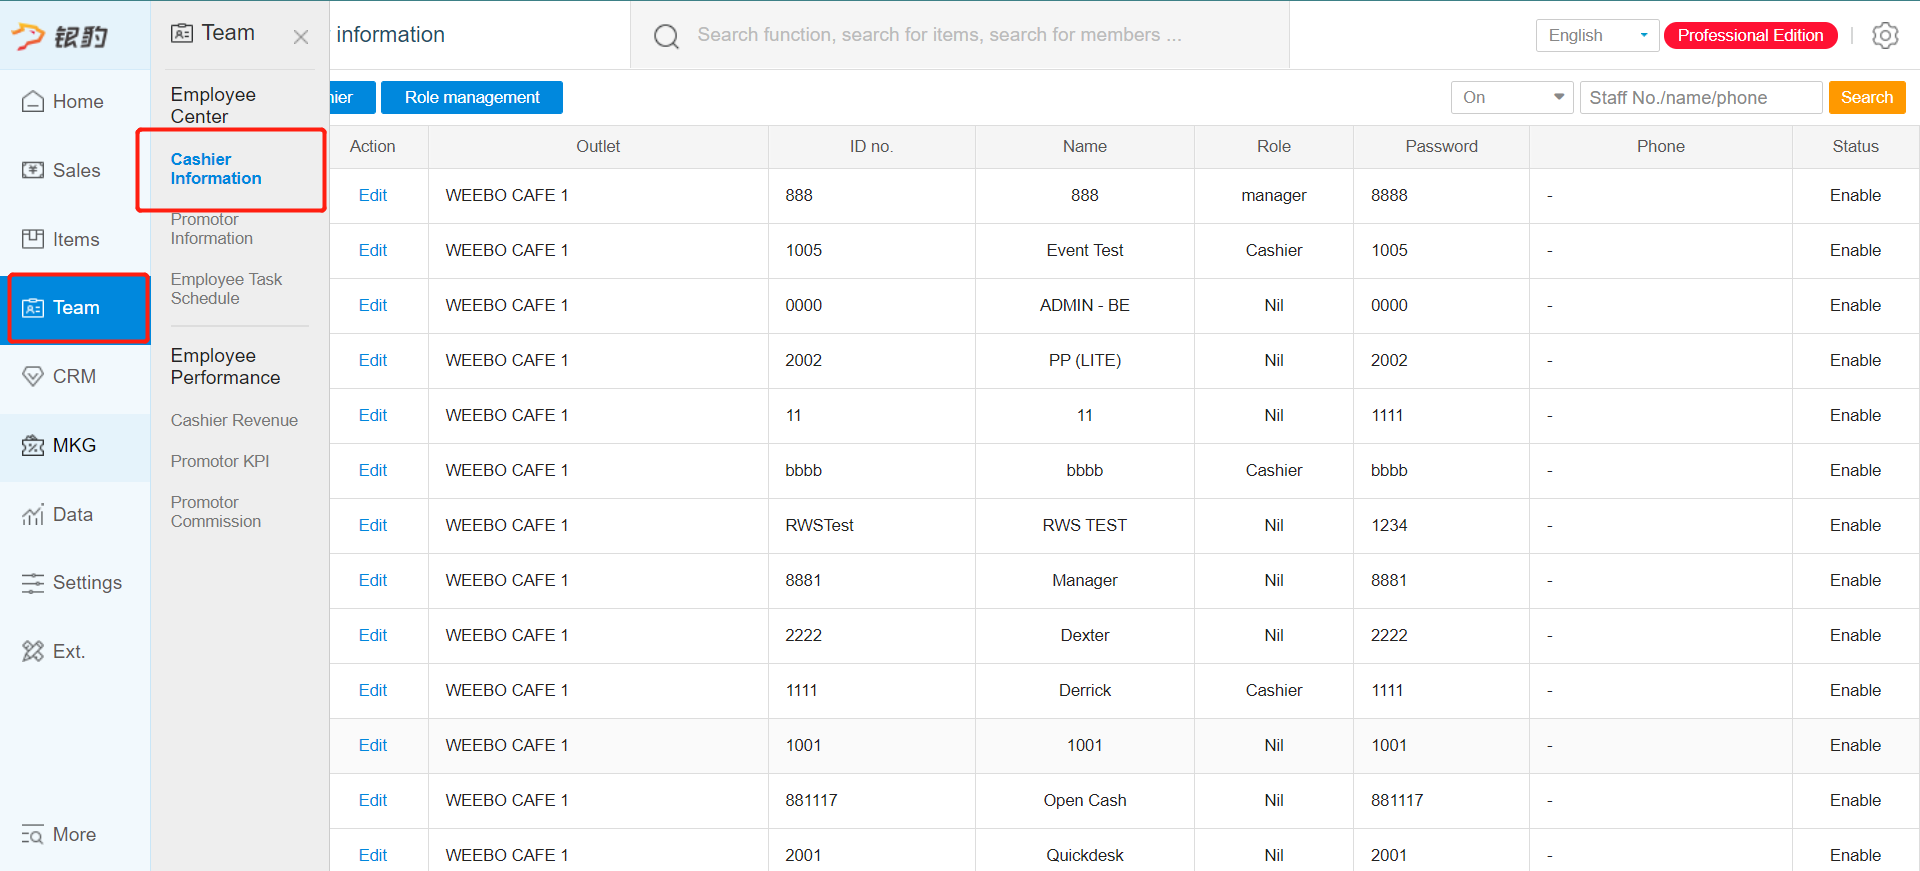The width and height of the screenshot is (1920, 871).
Task: Click Edit for the Dexter row
Action: pos(373,635)
